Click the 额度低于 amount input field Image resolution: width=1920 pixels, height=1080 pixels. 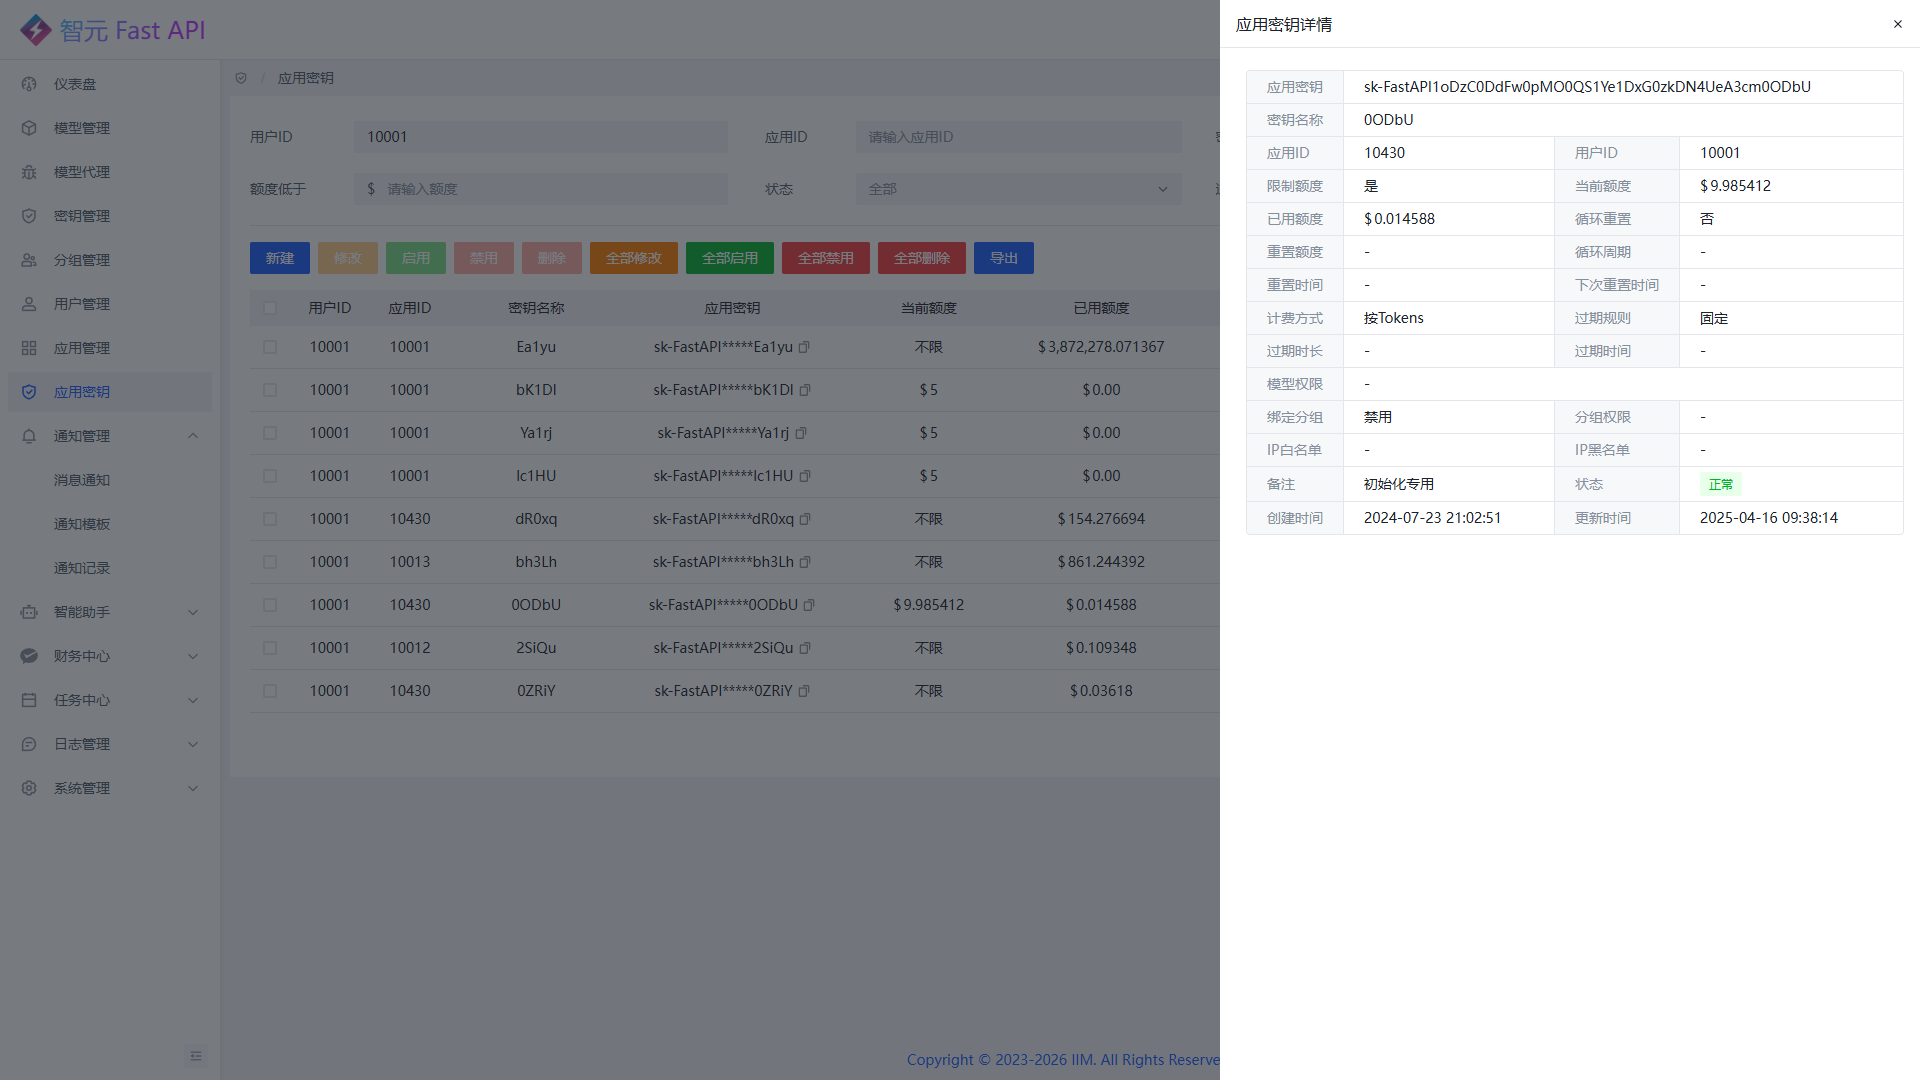[550, 189]
